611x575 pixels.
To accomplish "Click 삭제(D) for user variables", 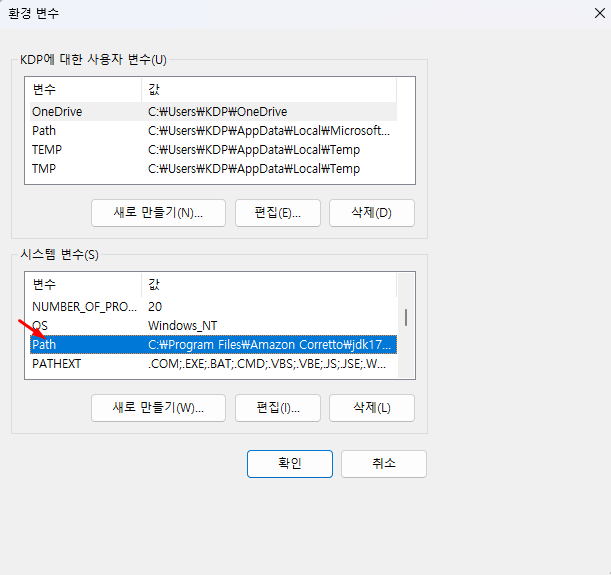I will click(372, 213).
